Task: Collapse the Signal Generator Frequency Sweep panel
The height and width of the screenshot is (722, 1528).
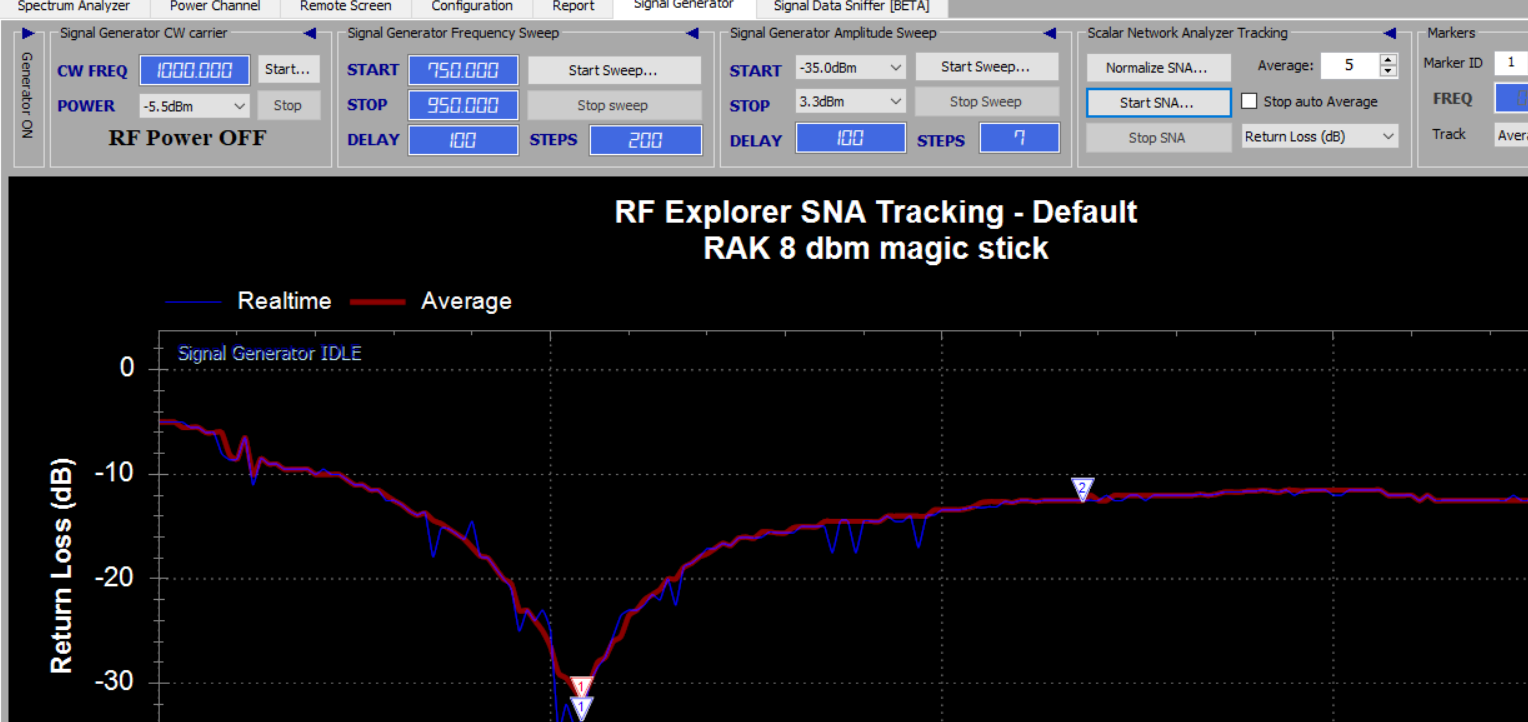Action: point(692,34)
